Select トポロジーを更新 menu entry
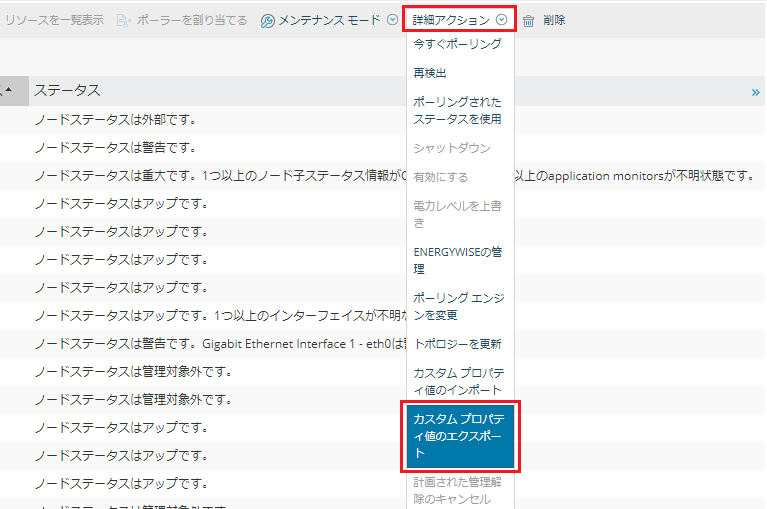The height and width of the screenshot is (509, 767). point(460,344)
